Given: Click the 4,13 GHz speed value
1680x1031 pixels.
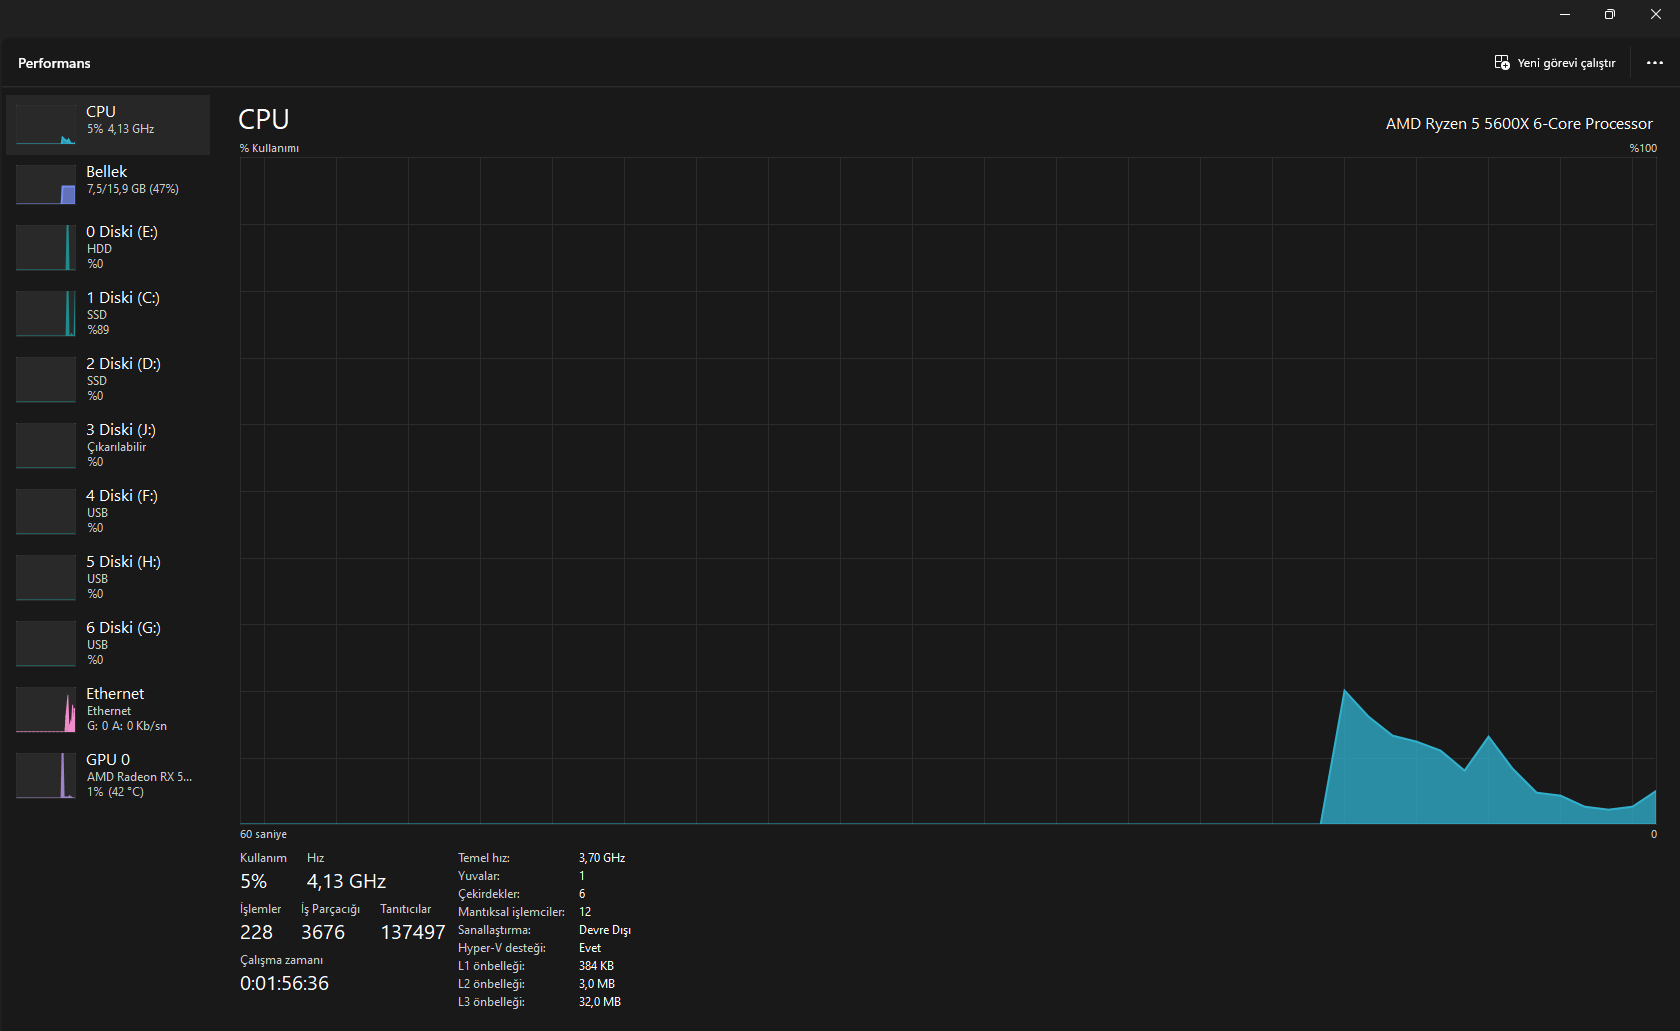Looking at the screenshot, I should click(x=346, y=881).
